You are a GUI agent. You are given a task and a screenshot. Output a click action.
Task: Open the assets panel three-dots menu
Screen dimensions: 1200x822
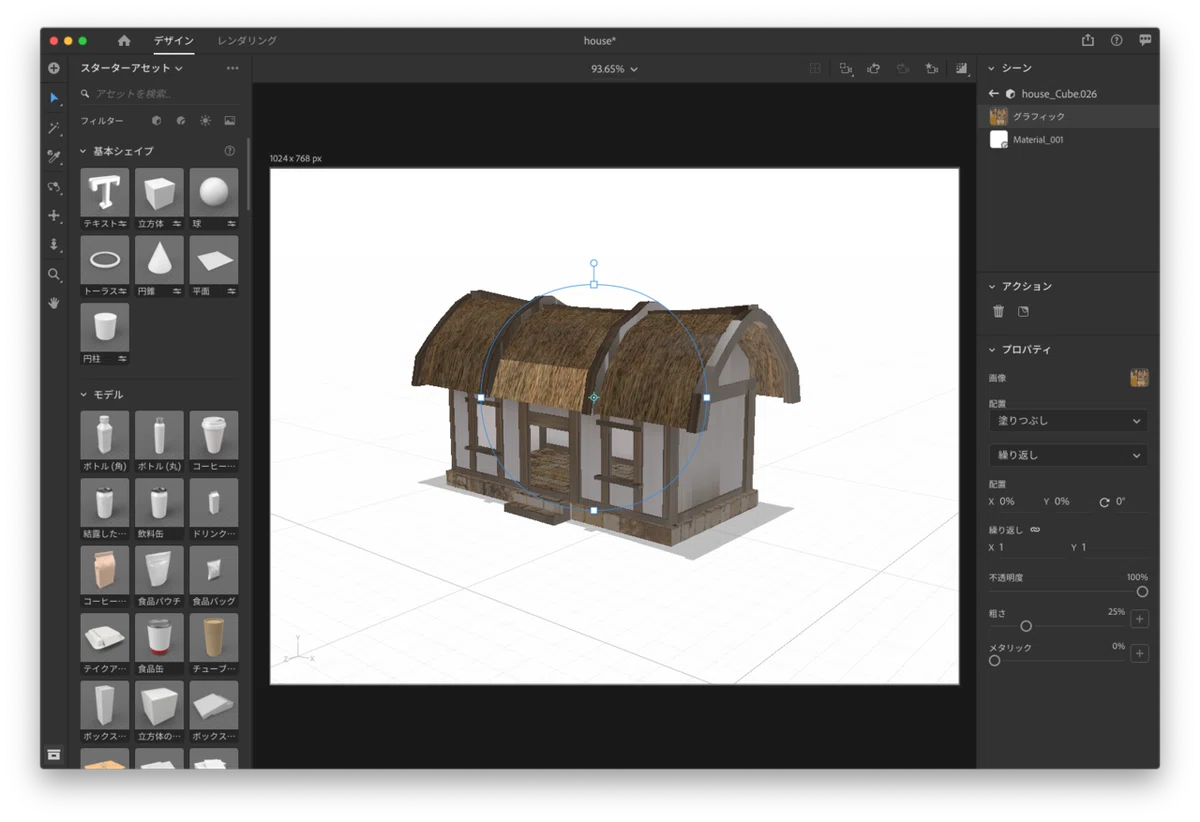pos(233,68)
